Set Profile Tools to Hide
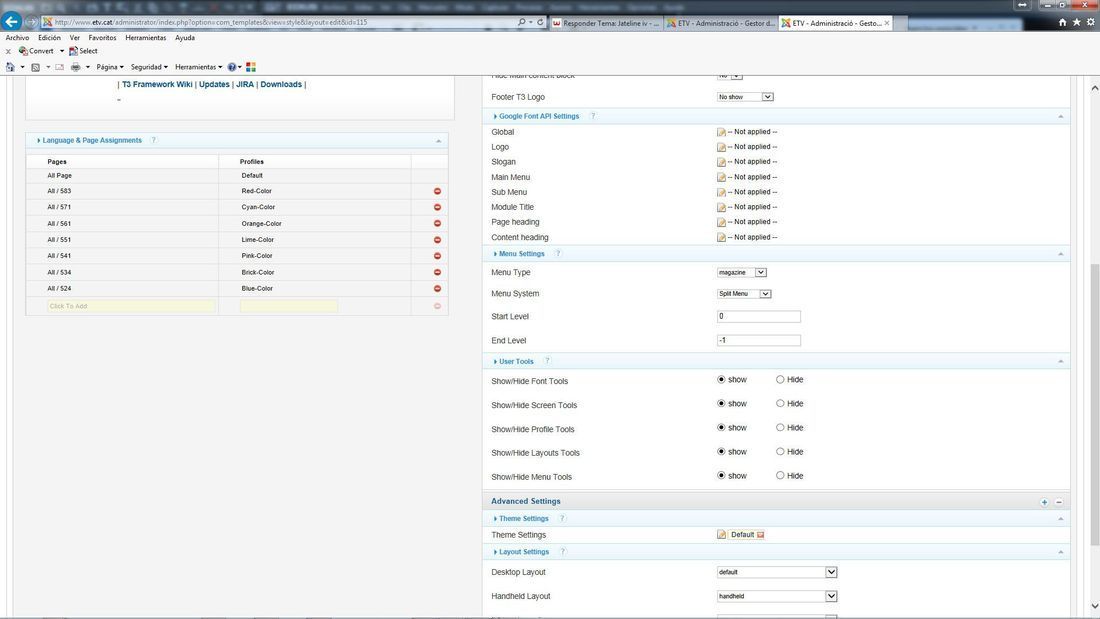Image resolution: width=1100 pixels, height=619 pixels. tap(780, 427)
